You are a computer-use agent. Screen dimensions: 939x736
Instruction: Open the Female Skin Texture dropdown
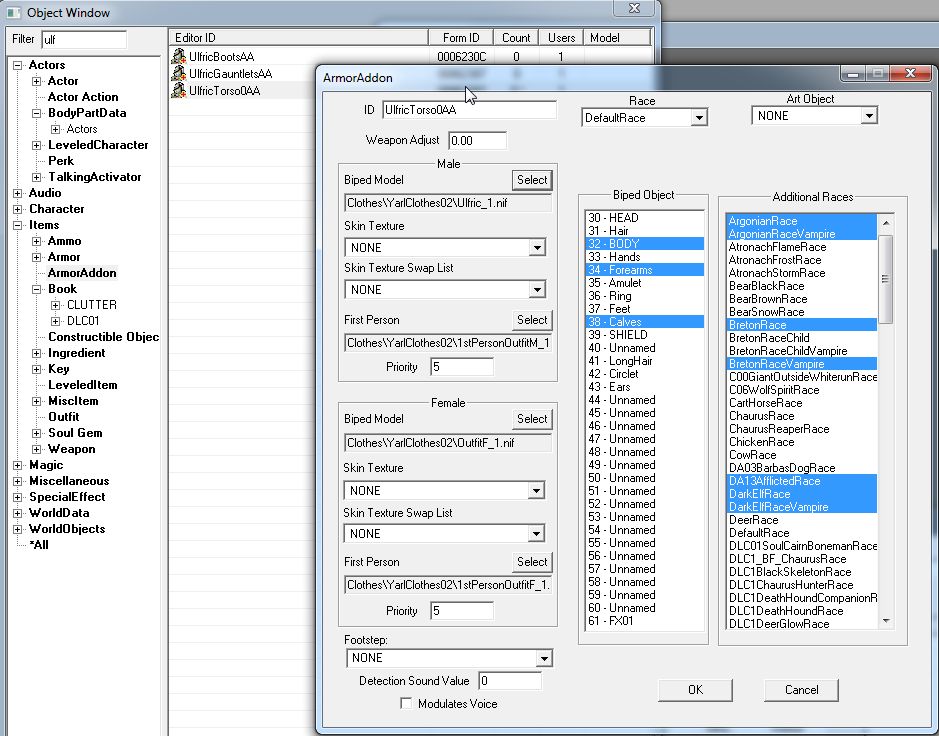[x=536, y=491]
